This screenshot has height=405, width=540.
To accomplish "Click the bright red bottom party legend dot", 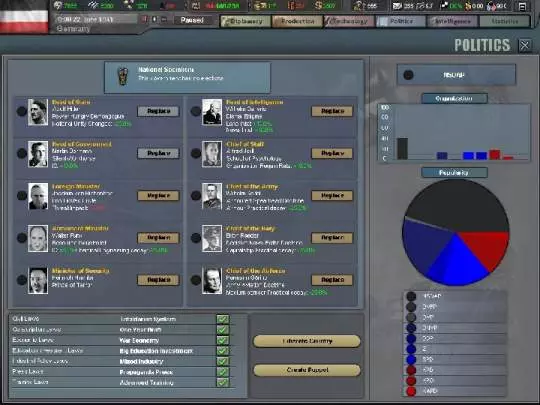I will click(411, 391).
